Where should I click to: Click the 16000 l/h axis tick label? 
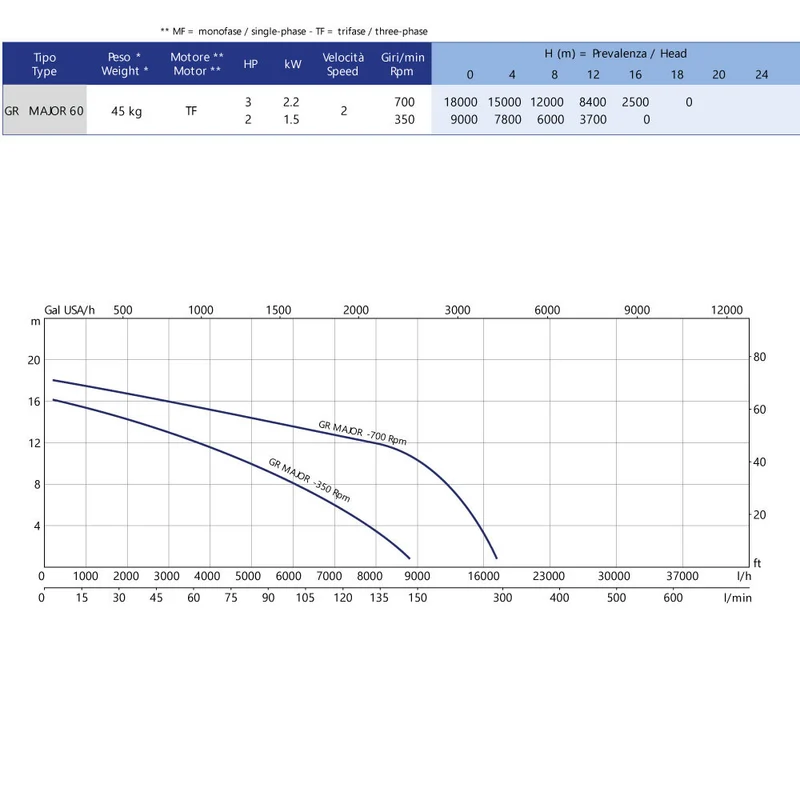(483, 576)
